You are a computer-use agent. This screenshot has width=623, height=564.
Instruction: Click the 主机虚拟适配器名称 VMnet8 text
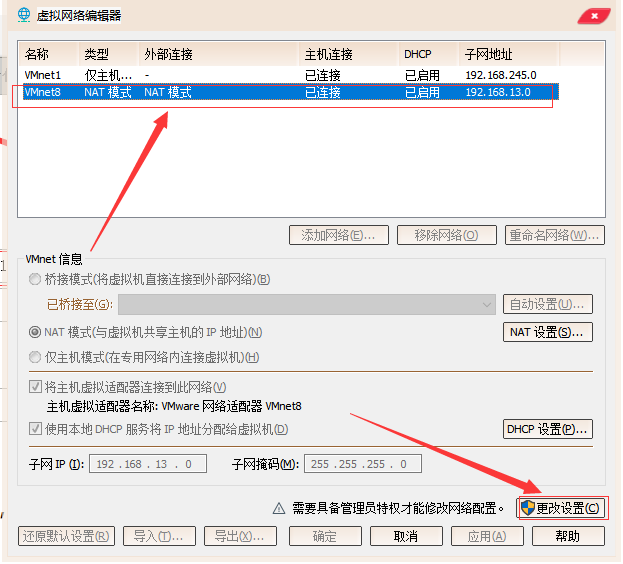click(174, 406)
